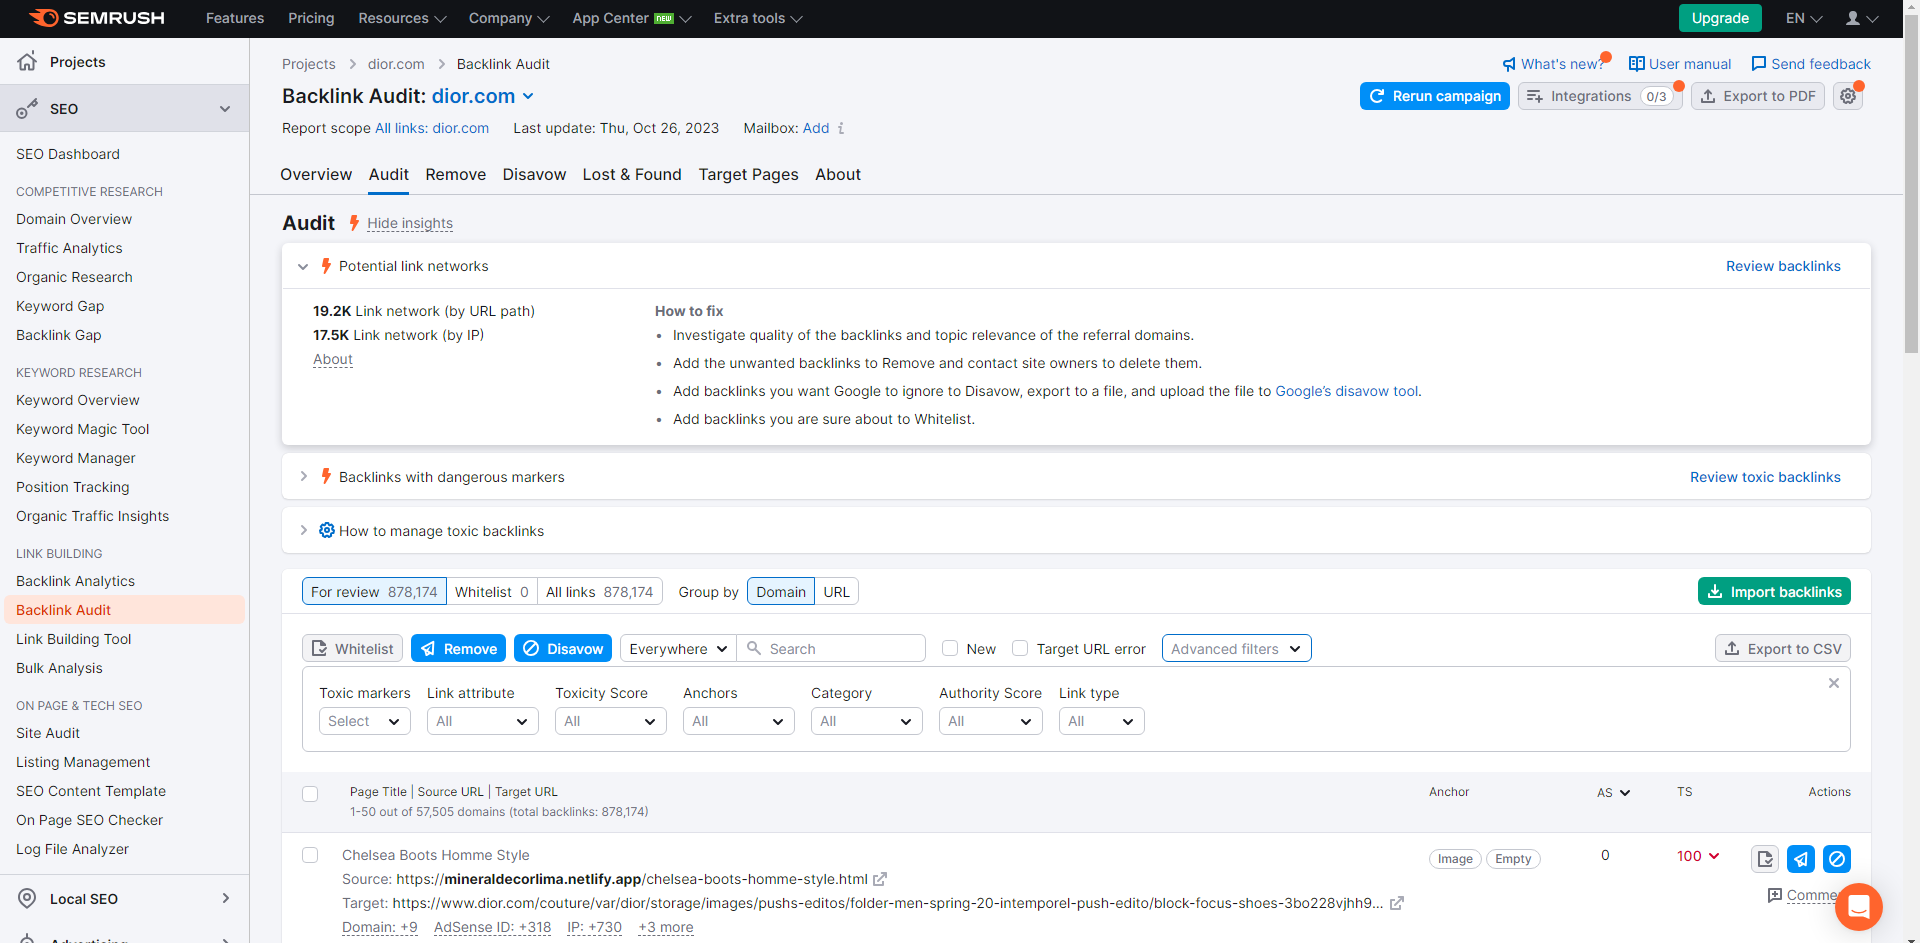The height and width of the screenshot is (943, 1920).
Task: Click Export to PDF button
Action: point(1758,96)
